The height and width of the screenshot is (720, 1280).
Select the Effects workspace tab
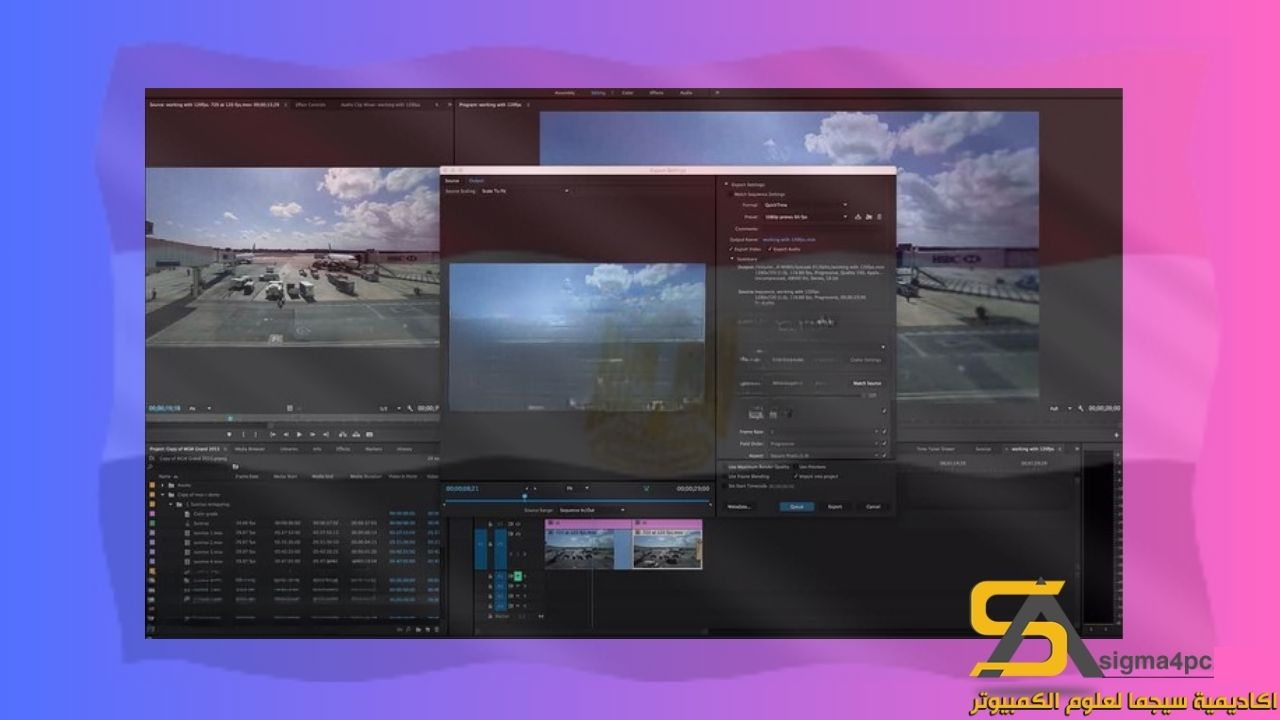pyautogui.click(x=656, y=93)
